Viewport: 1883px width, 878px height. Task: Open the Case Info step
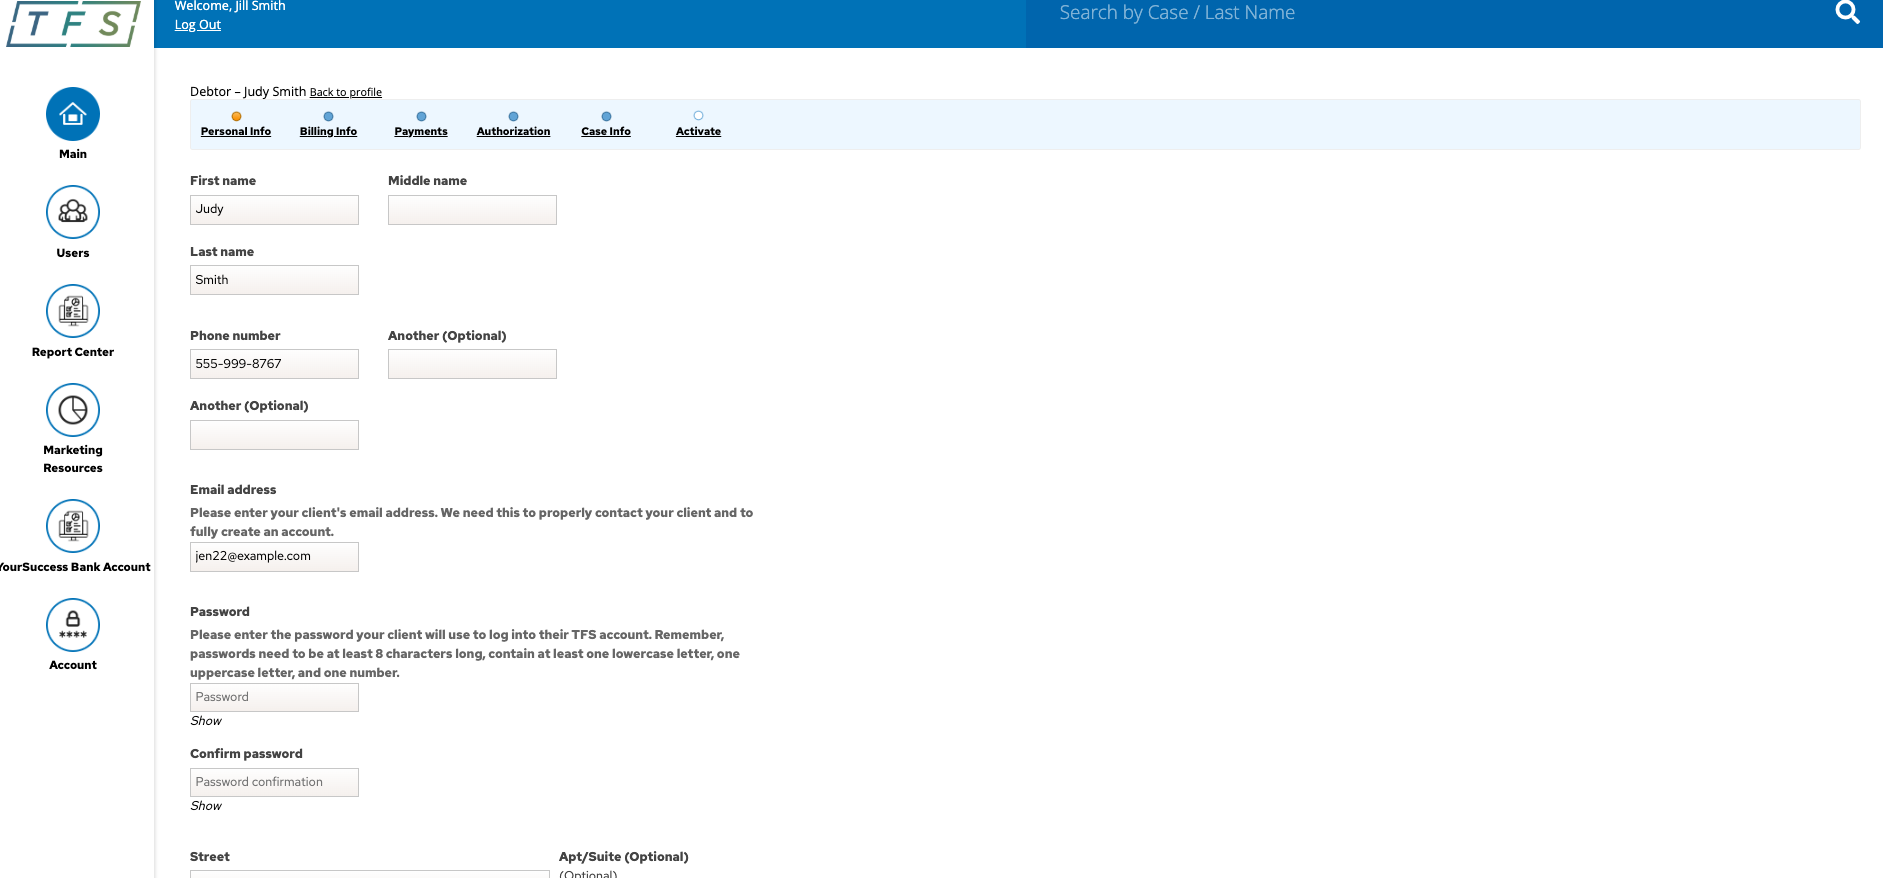[606, 131]
